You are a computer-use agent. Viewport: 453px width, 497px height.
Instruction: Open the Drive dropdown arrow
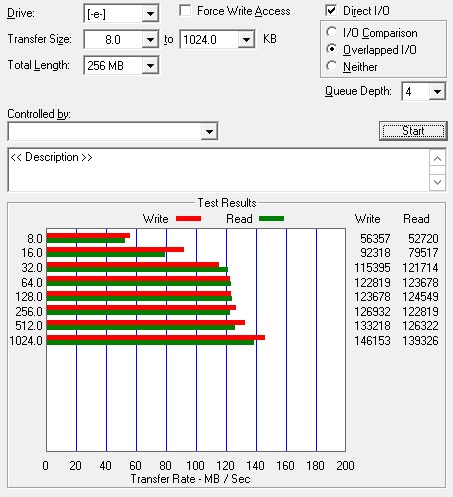150,14
